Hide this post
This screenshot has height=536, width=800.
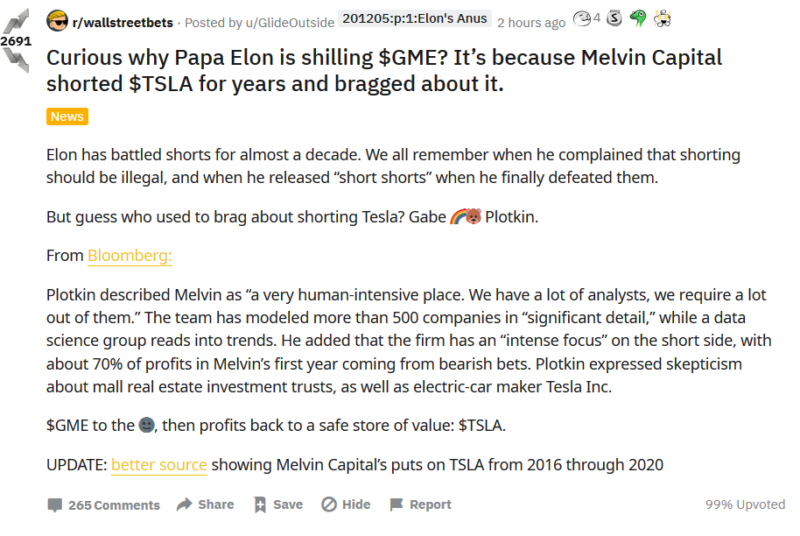tap(346, 505)
